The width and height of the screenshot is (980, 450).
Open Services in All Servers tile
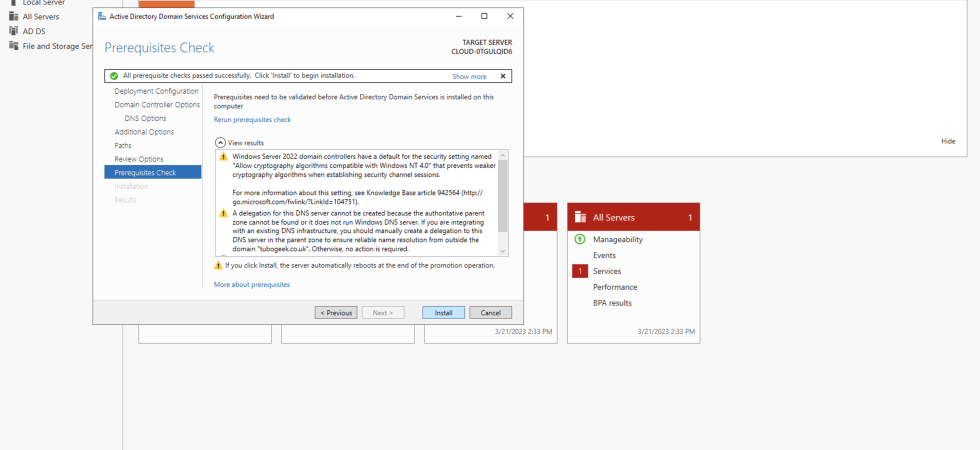(607, 271)
